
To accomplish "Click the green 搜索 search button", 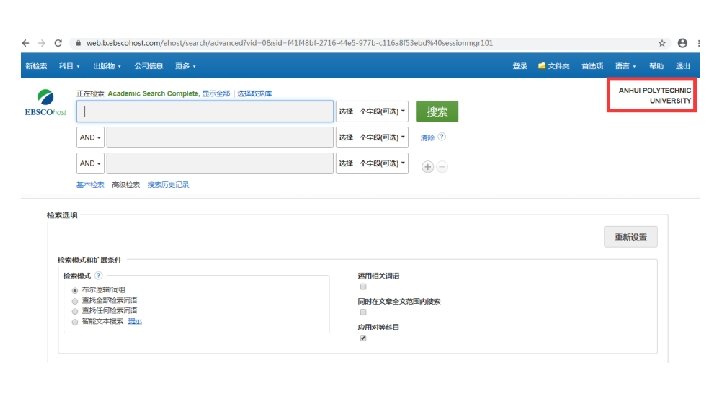I will 437,112.
